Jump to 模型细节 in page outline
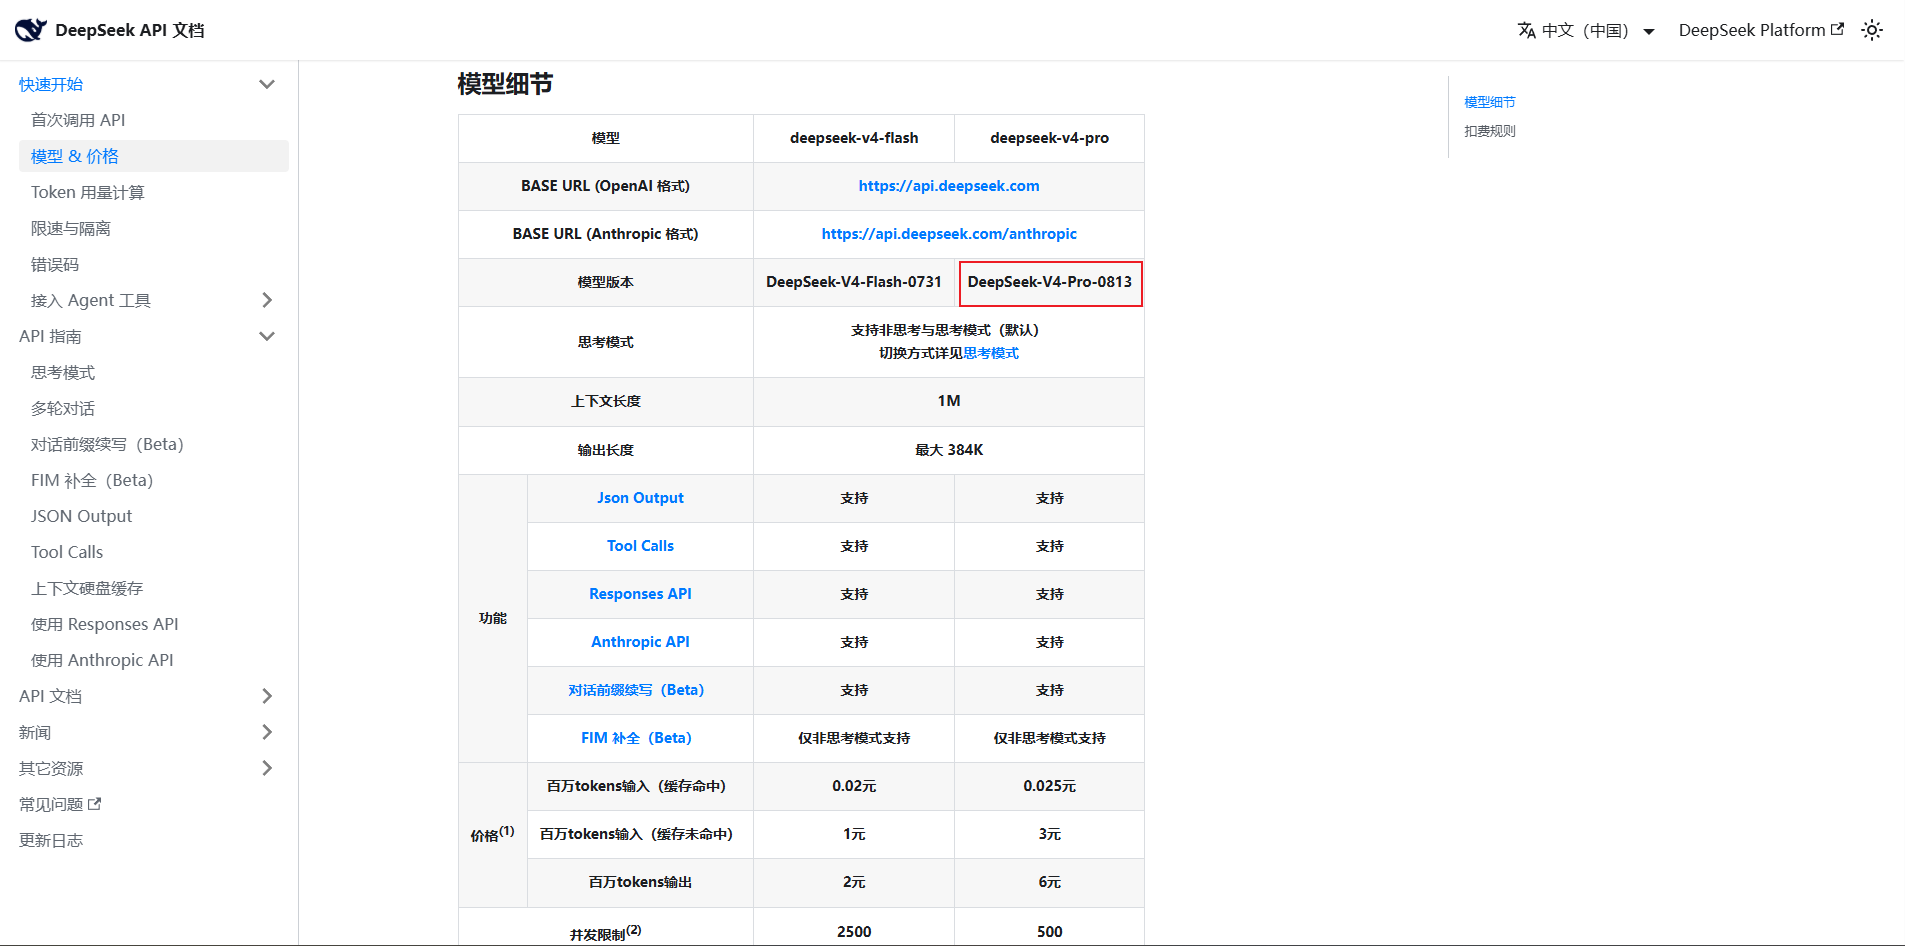The height and width of the screenshot is (946, 1905). tap(1490, 102)
